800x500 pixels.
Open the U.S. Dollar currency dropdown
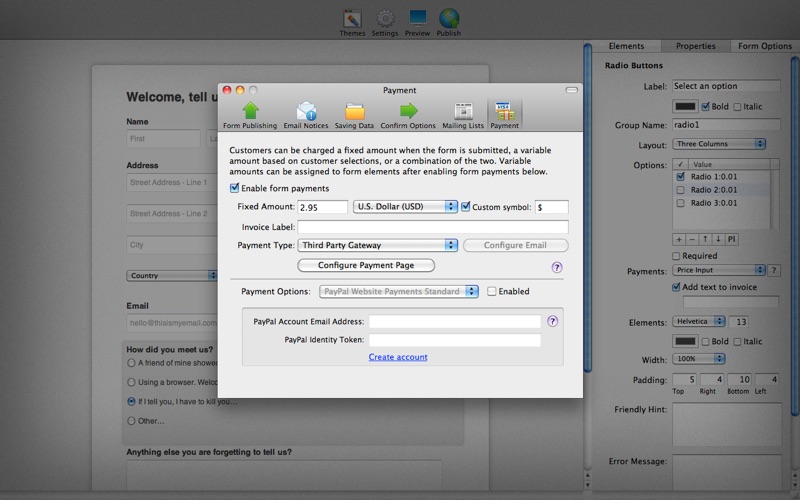(405, 207)
